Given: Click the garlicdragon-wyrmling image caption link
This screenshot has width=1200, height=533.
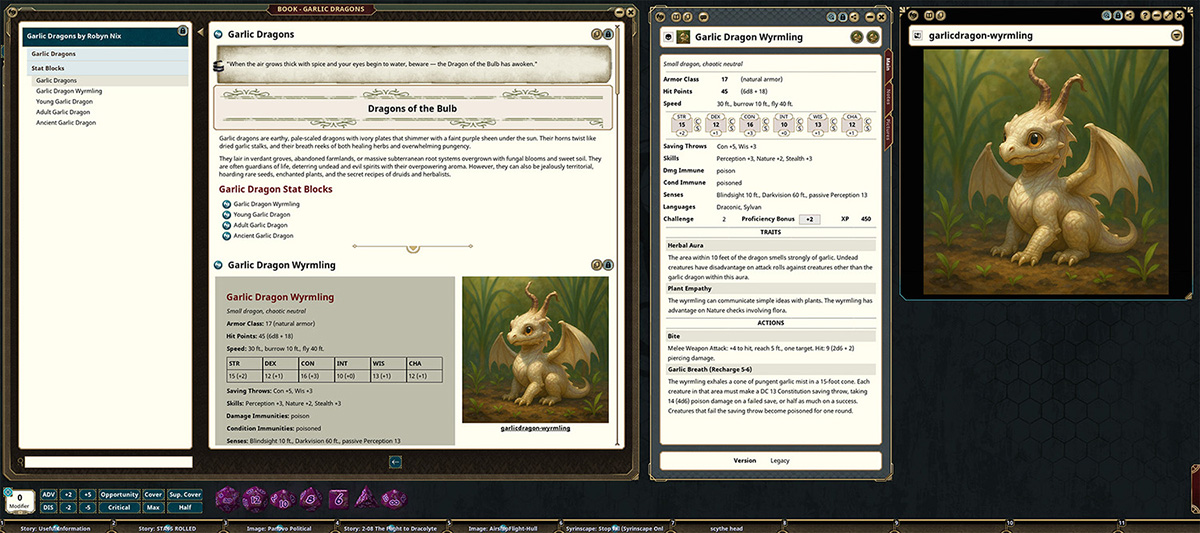Looking at the screenshot, I should 535,428.
